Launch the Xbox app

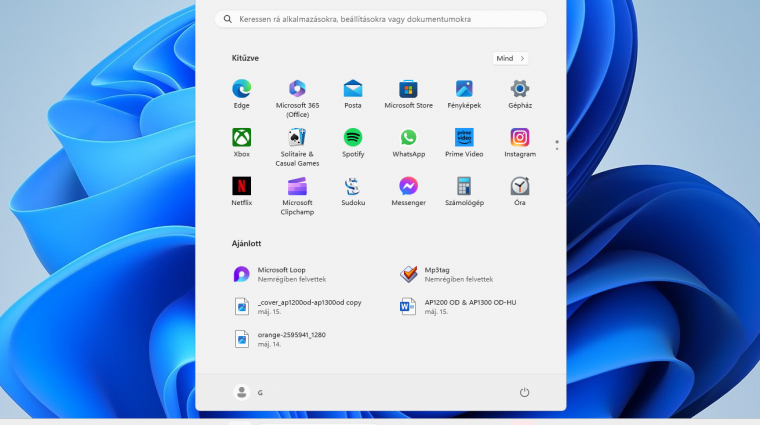click(241, 143)
